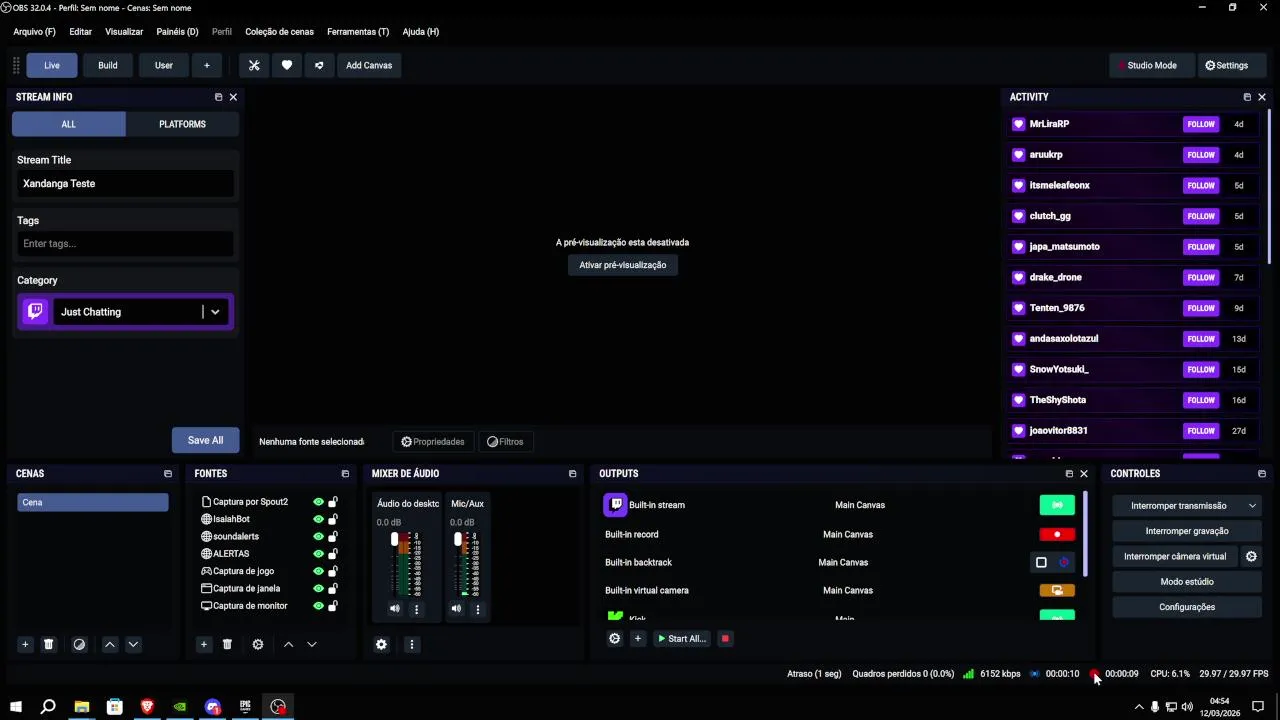
Task: Undock the Stream Info panel
Action: tap(218, 97)
